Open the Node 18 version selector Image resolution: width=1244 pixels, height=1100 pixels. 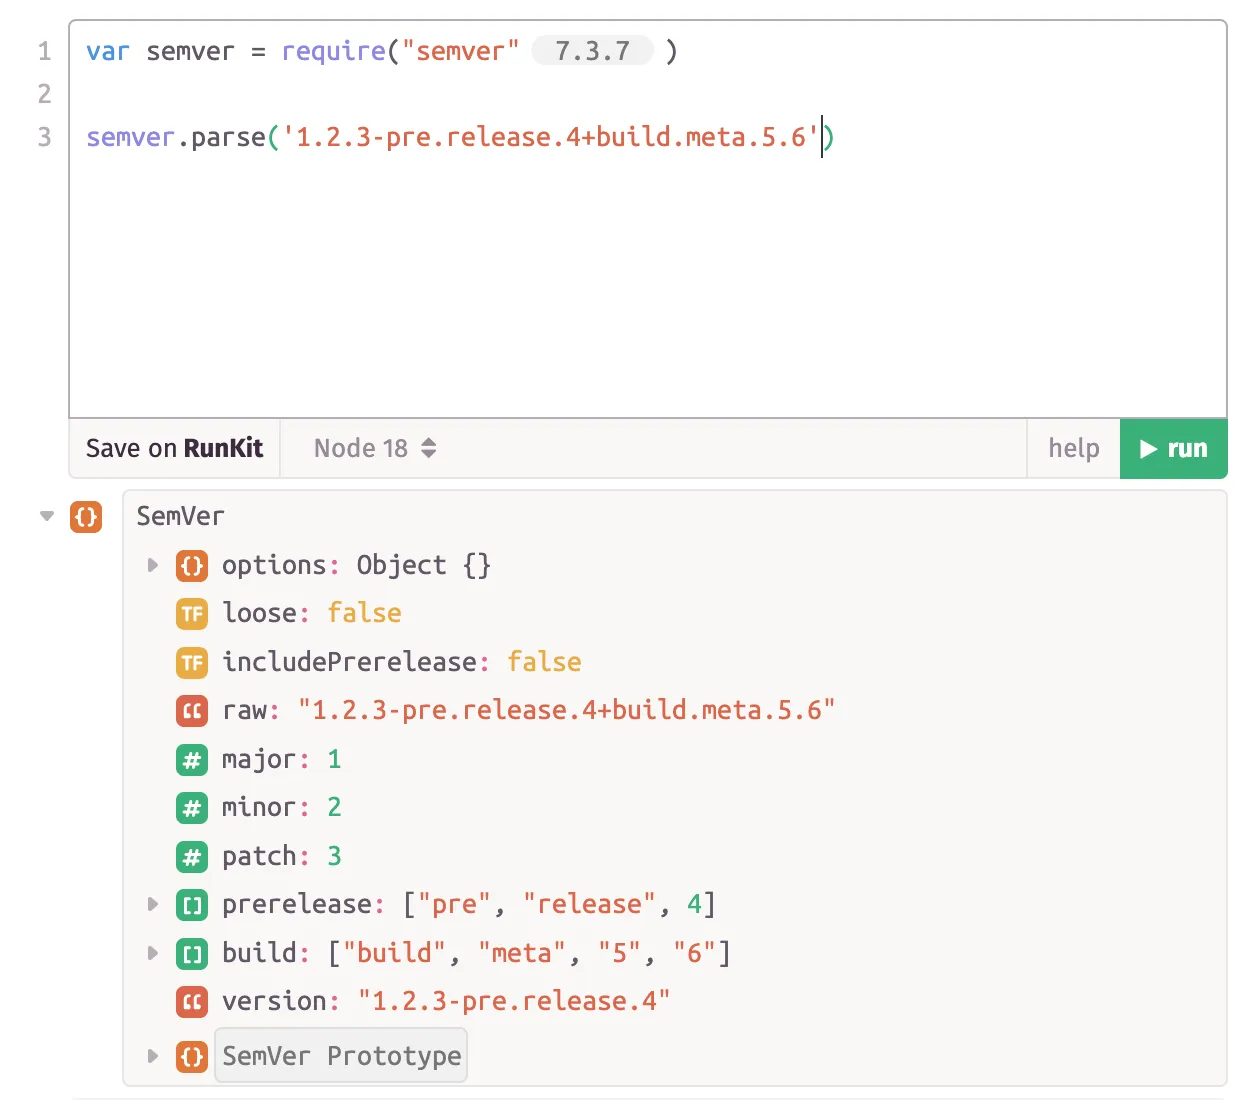[x=372, y=448]
